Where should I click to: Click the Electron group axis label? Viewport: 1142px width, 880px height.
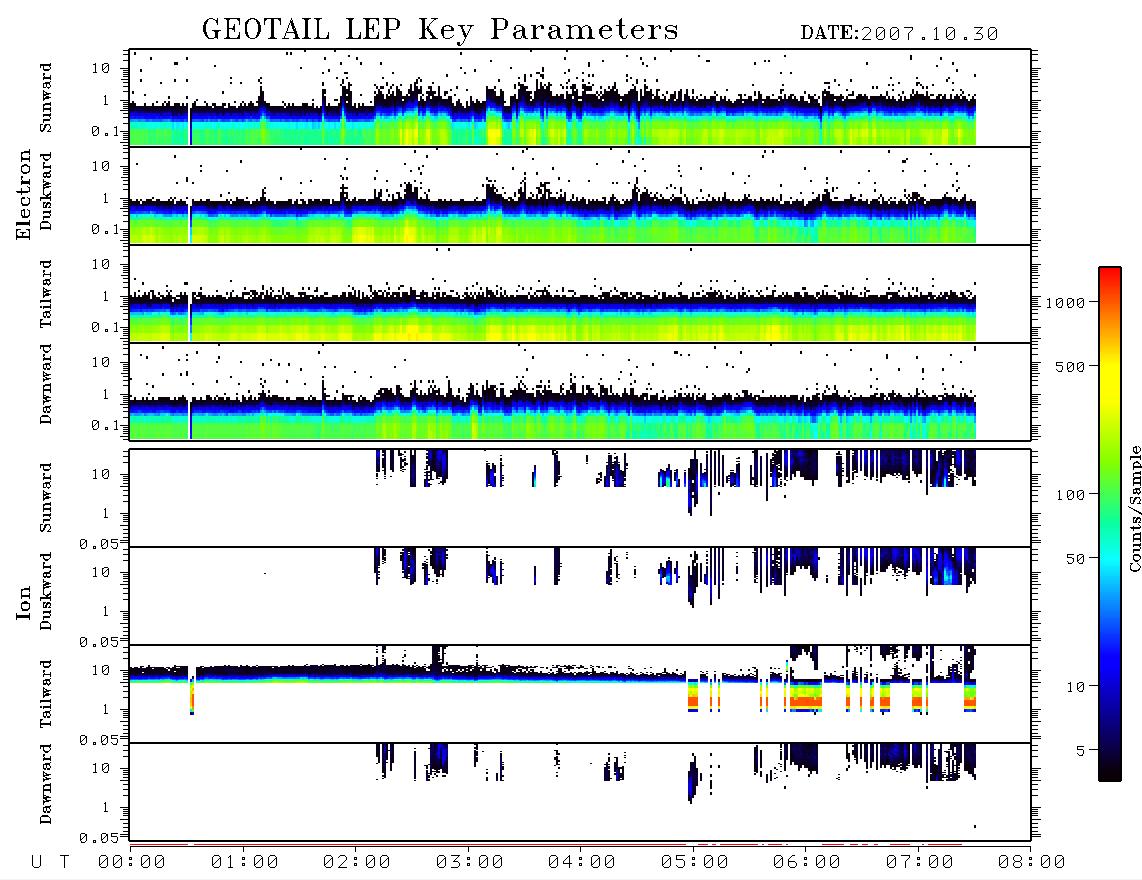pyautogui.click(x=23, y=194)
